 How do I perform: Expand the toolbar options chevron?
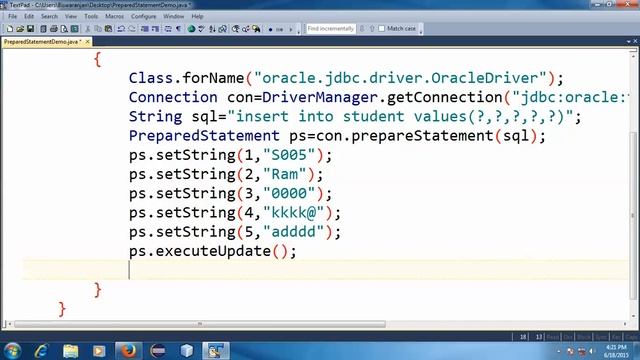point(298,29)
